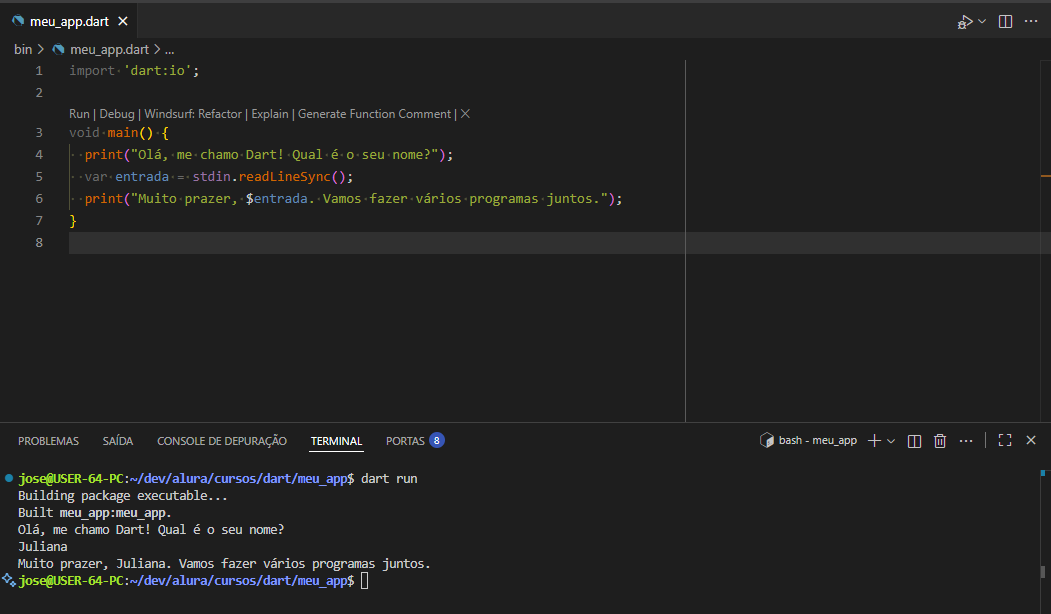This screenshot has width=1051, height=614.
Task: Expand the run options dropdown arrow
Action: tap(982, 21)
